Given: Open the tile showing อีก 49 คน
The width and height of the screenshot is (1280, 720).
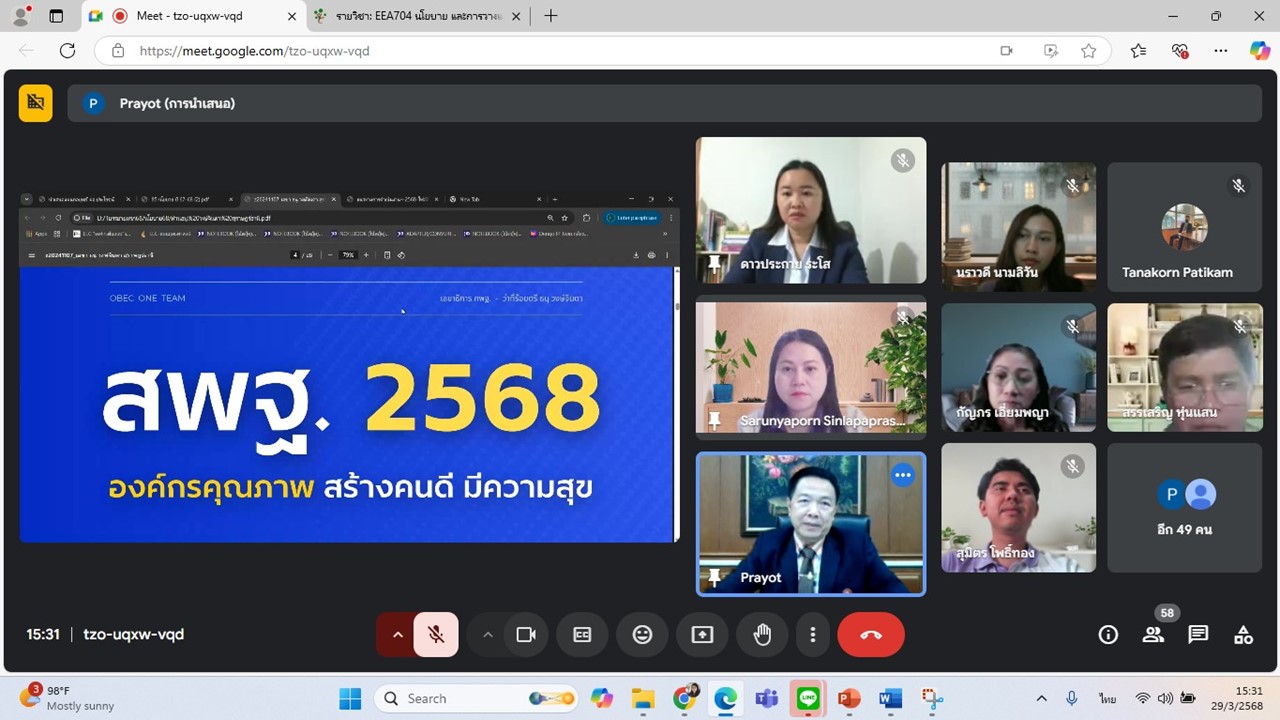Looking at the screenshot, I should 1185,508.
